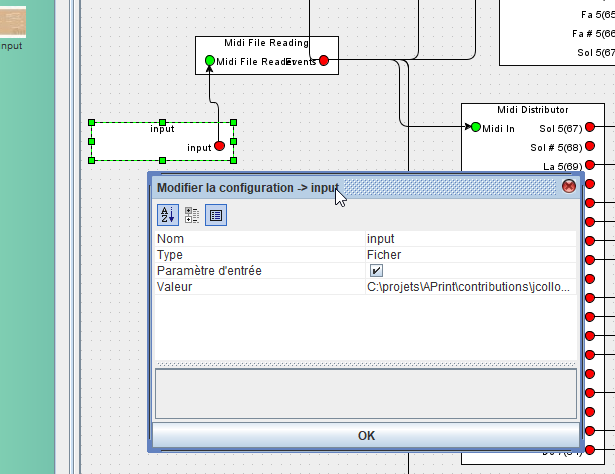Click the red Sol # 5(68) port
This screenshot has width=615, height=474.
pos(590,147)
